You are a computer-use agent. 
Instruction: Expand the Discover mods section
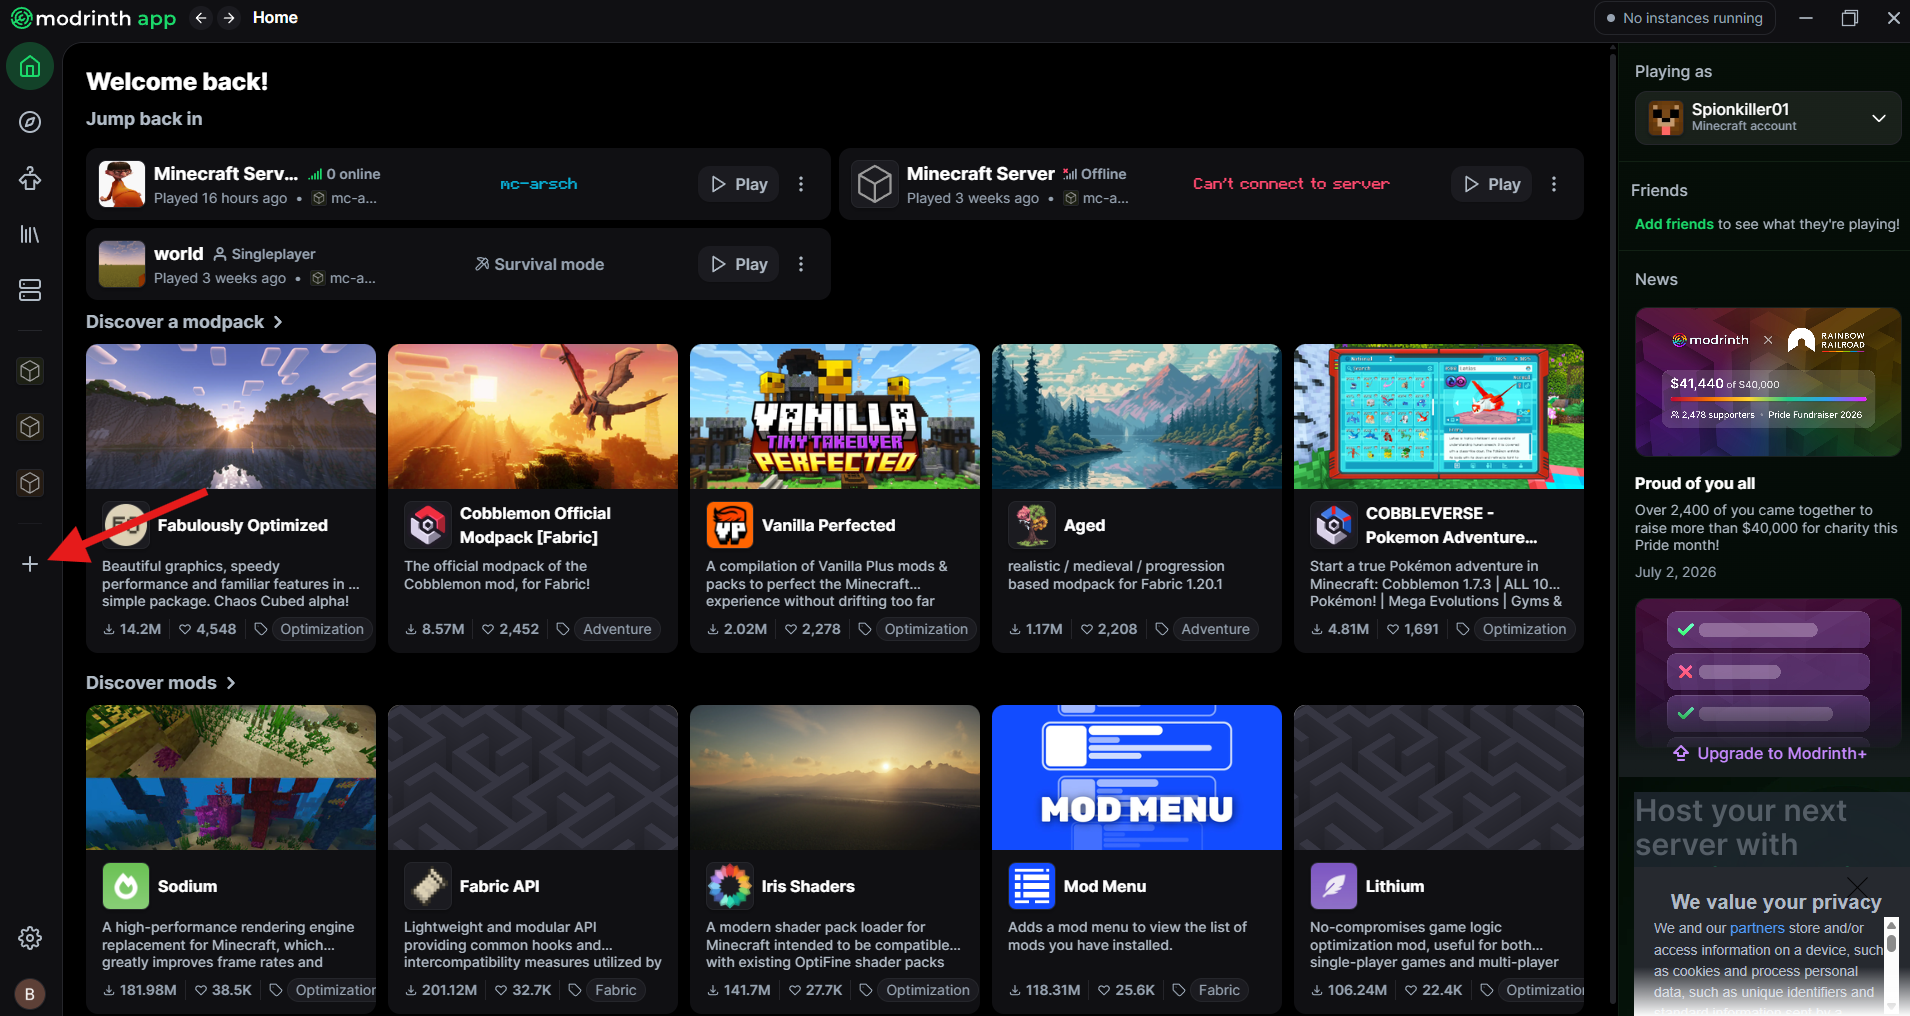(x=161, y=683)
